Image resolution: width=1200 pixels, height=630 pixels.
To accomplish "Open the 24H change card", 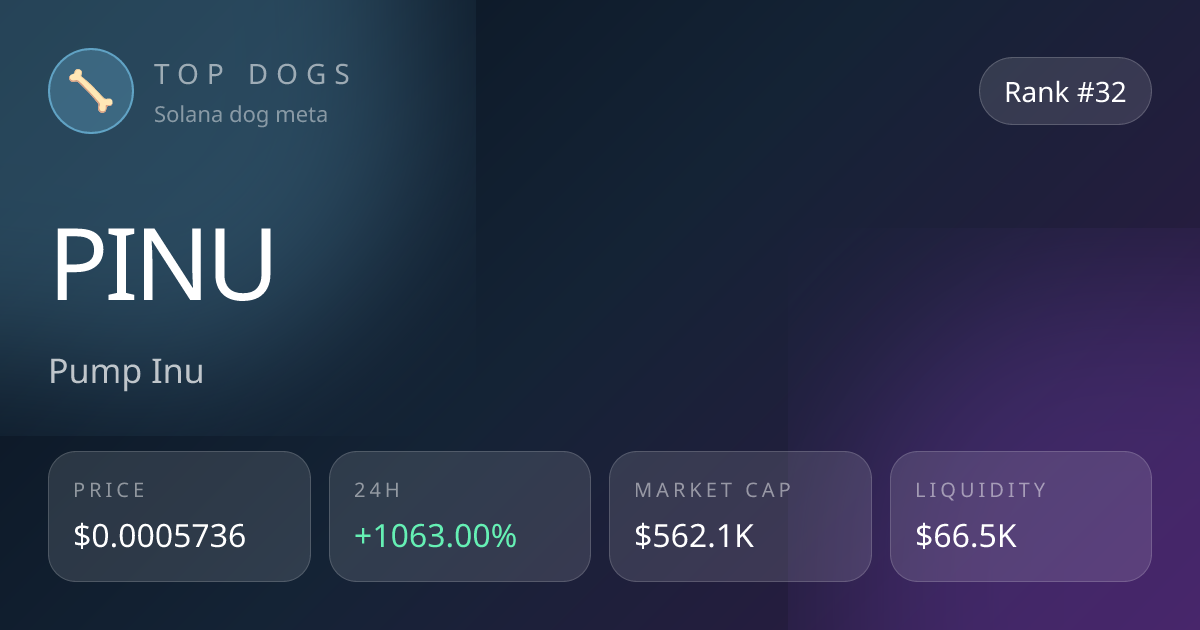I will click(x=460, y=516).
